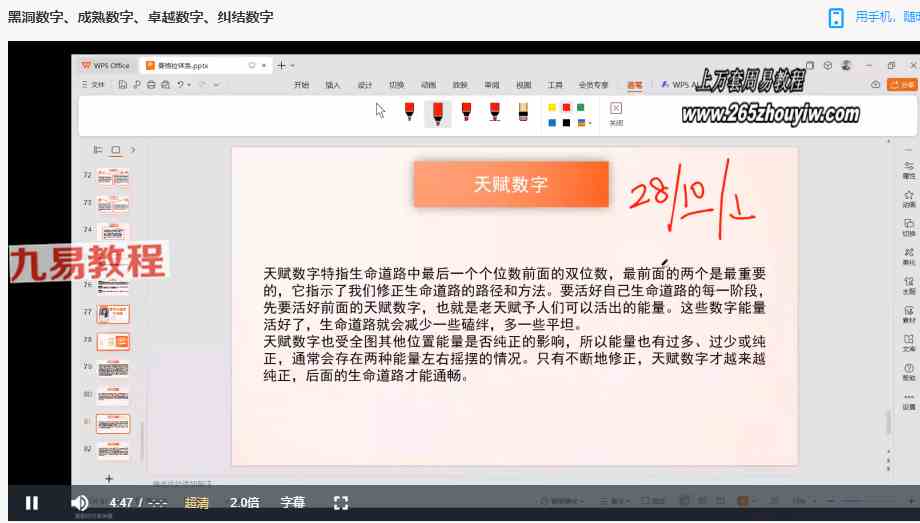
Task: Select the yellow ink color swatch
Action: (x=552, y=108)
